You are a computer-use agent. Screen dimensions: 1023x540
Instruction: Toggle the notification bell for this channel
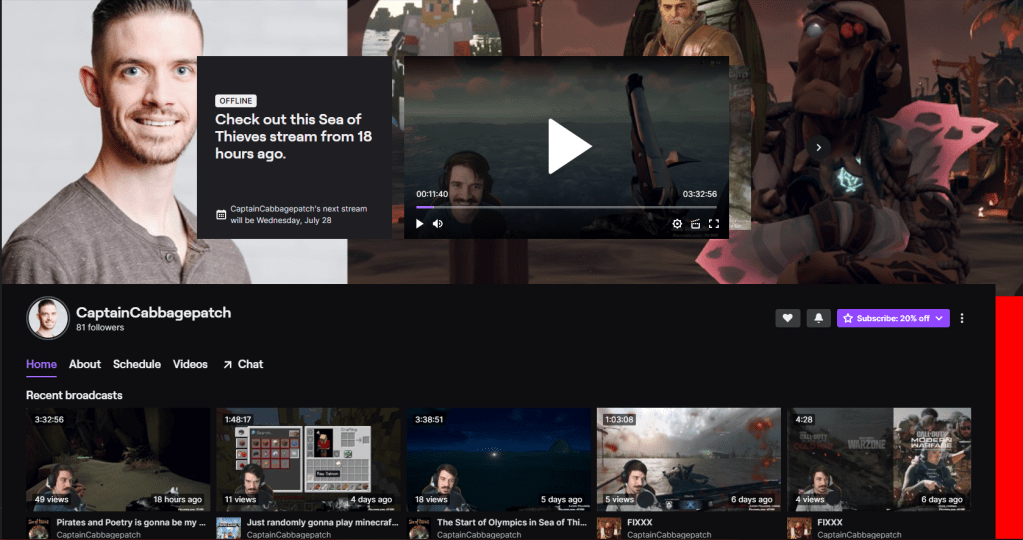[x=818, y=318]
